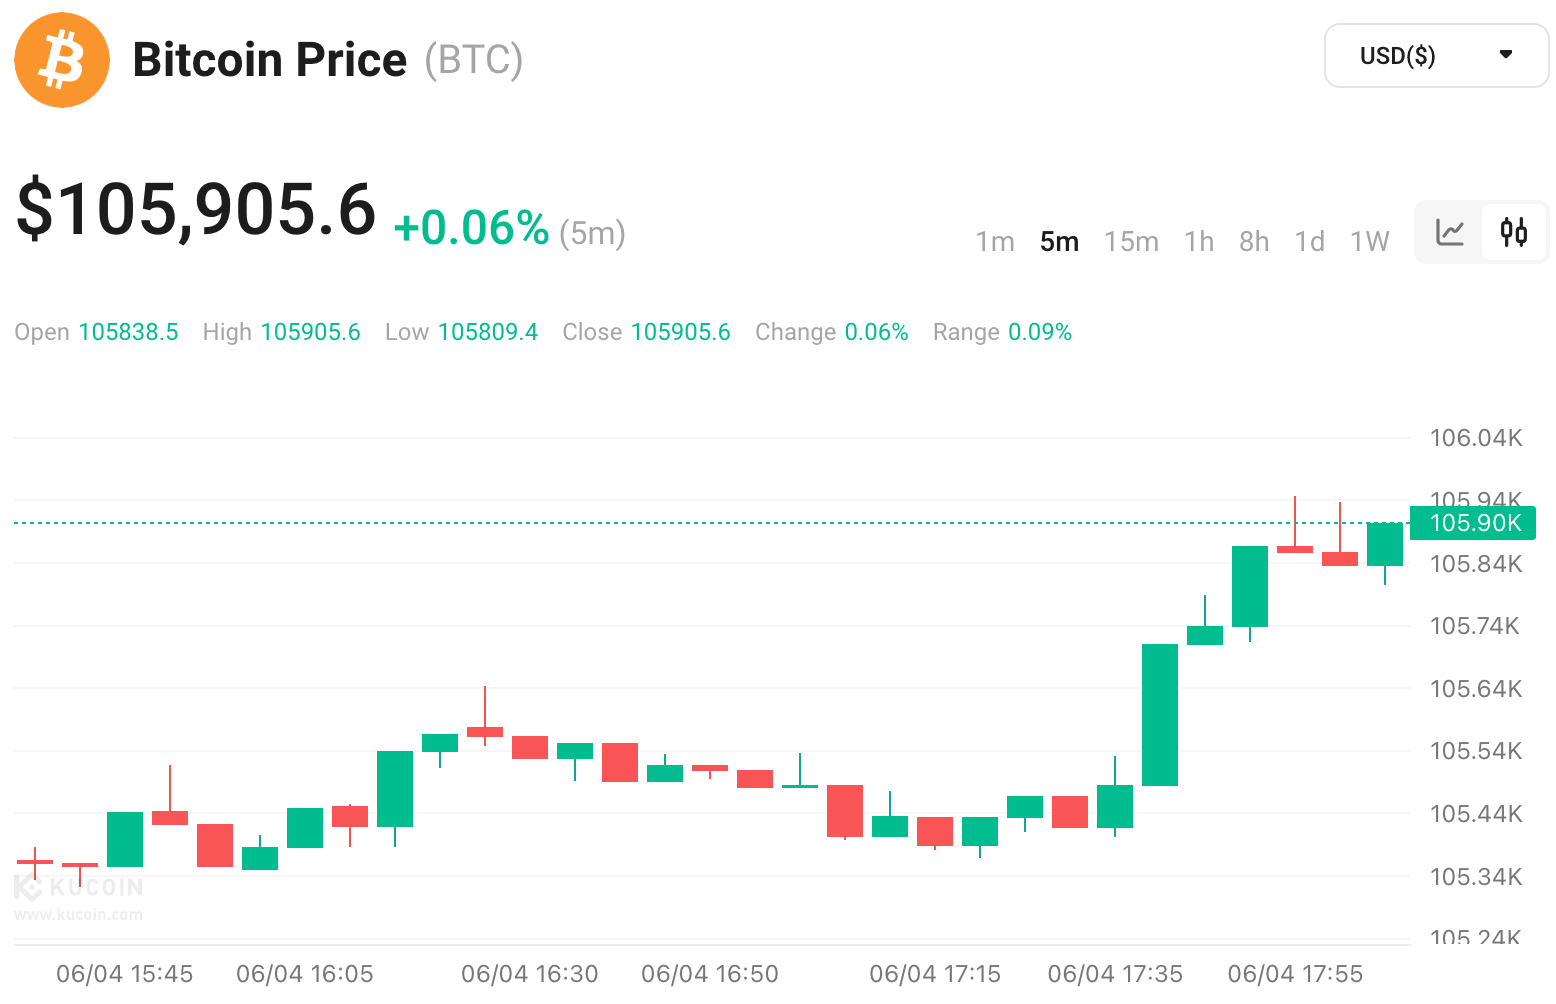
Task: Click the currency dropdown arrow
Action: [x=1506, y=55]
